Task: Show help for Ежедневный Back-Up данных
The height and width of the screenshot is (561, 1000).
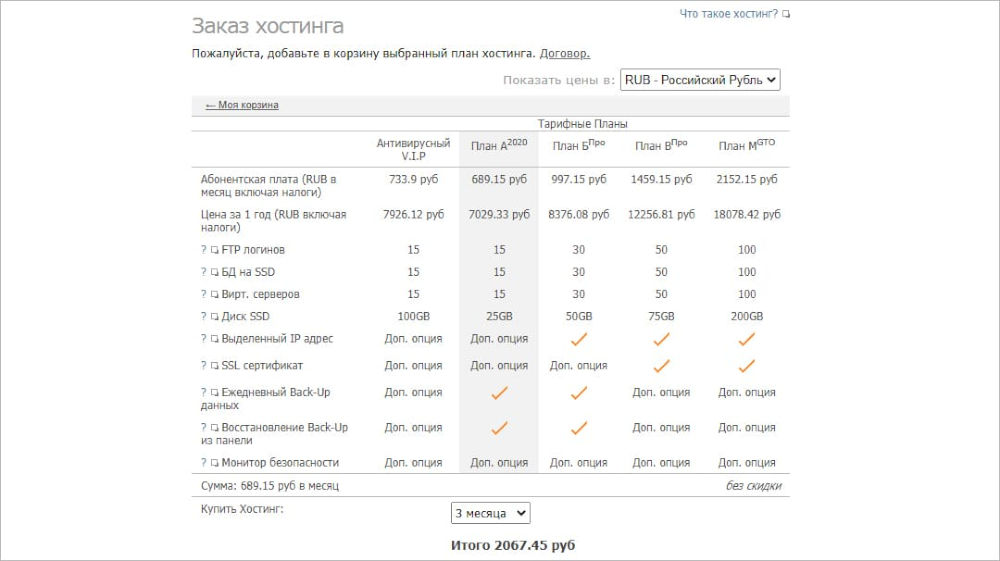Action: [204, 393]
